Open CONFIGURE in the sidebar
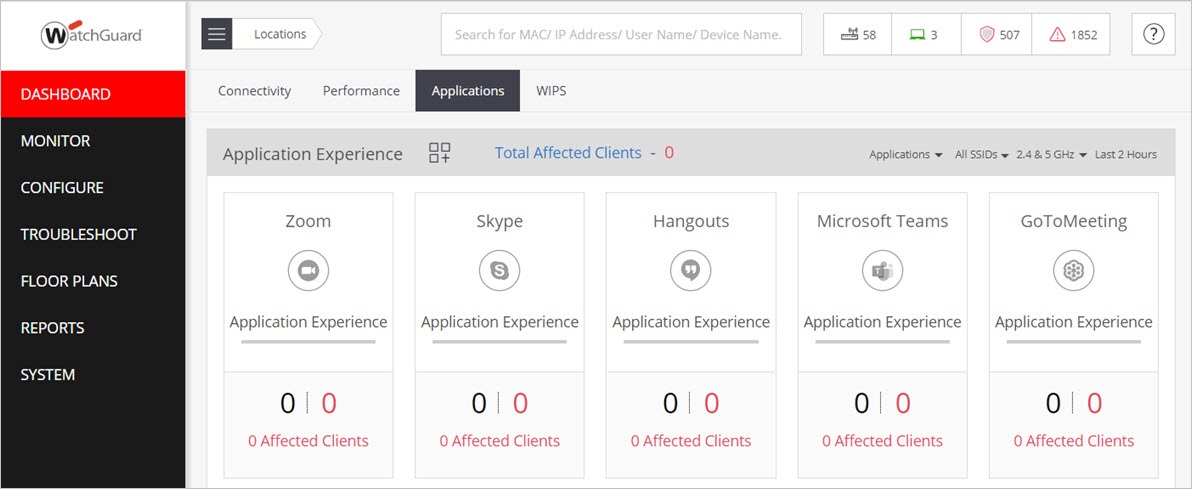 (93, 188)
